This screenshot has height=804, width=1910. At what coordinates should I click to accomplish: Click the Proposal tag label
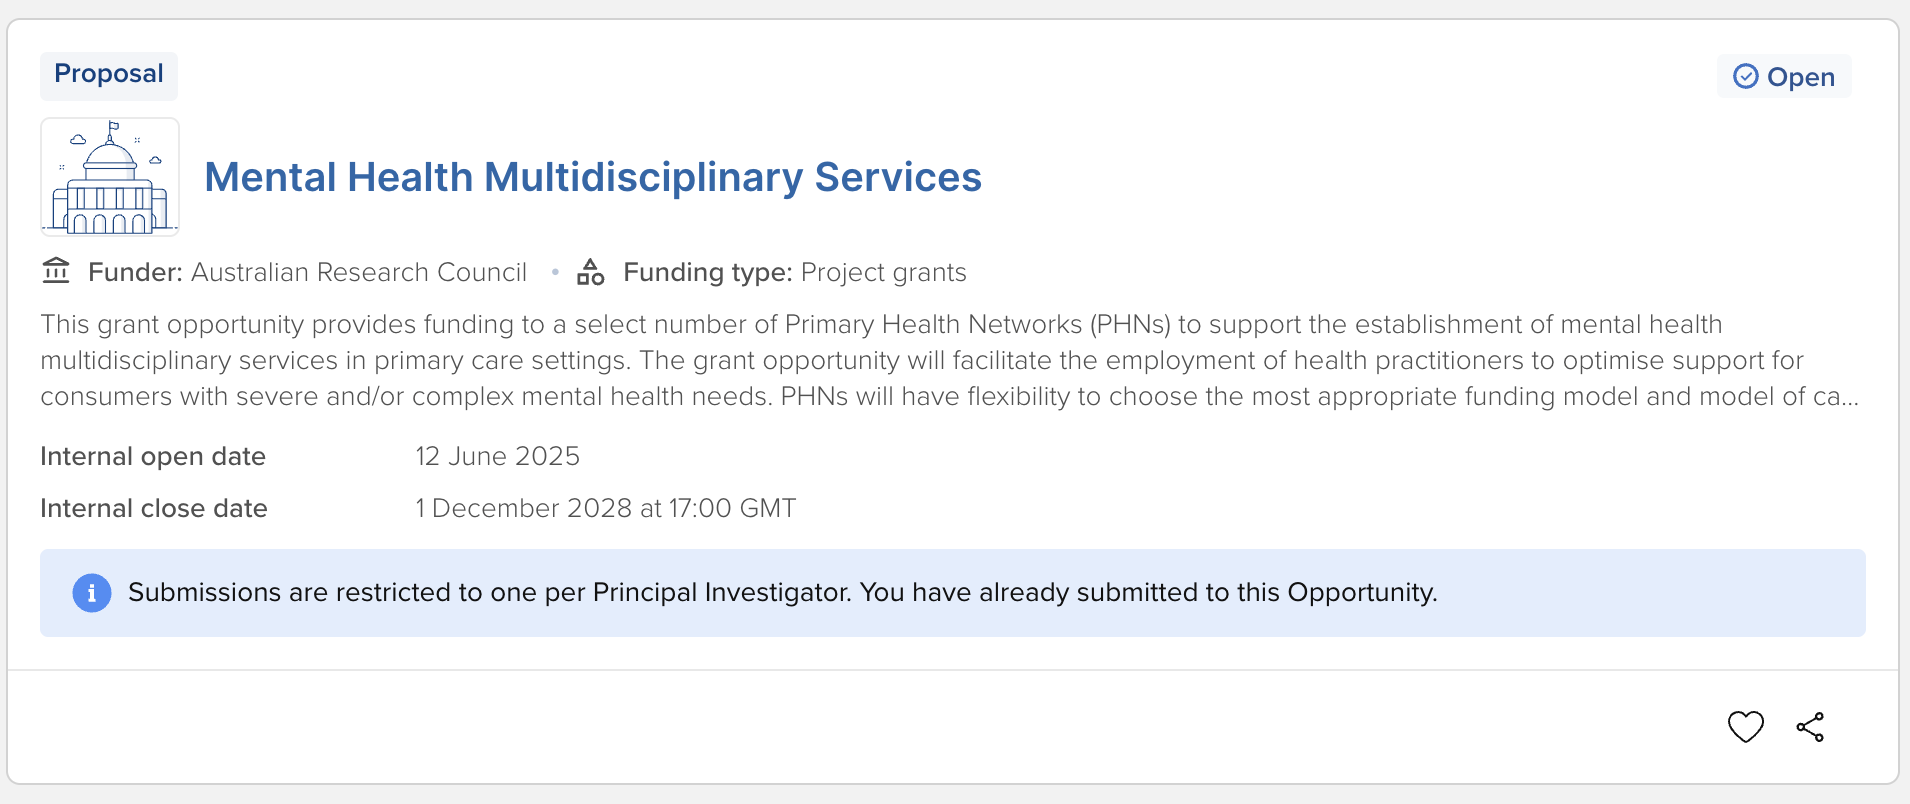pyautogui.click(x=109, y=75)
